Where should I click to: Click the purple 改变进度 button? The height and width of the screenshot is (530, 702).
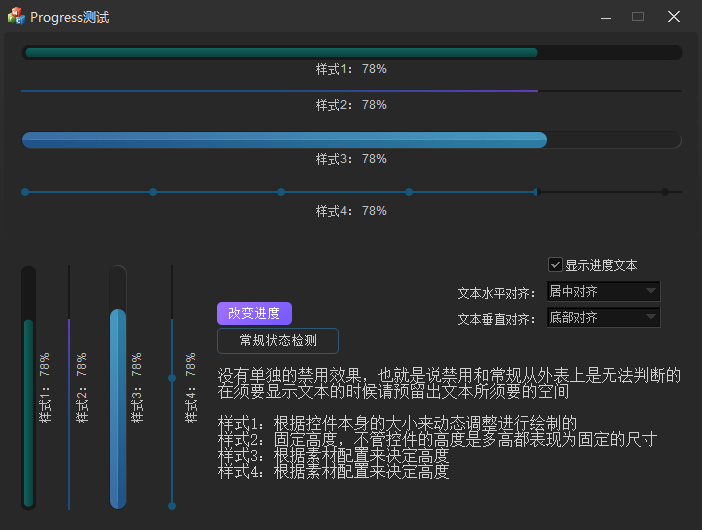[x=254, y=313]
